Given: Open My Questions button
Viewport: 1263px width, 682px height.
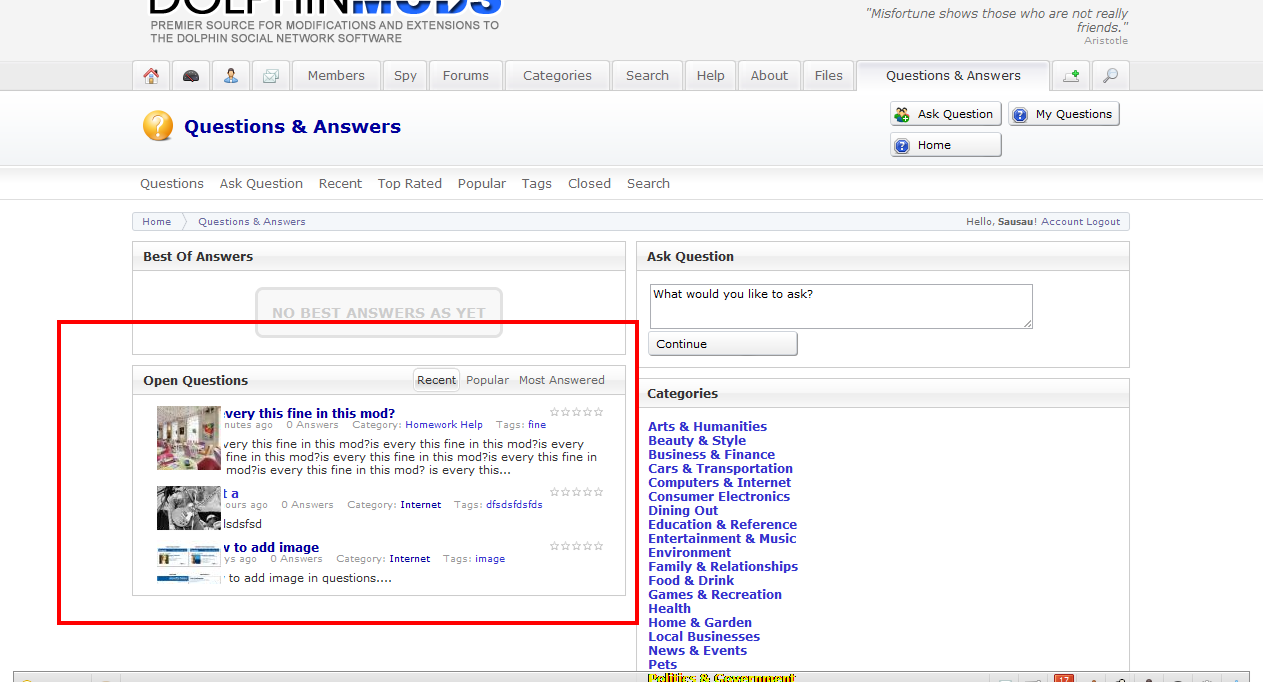Looking at the screenshot, I should click(1063, 114).
